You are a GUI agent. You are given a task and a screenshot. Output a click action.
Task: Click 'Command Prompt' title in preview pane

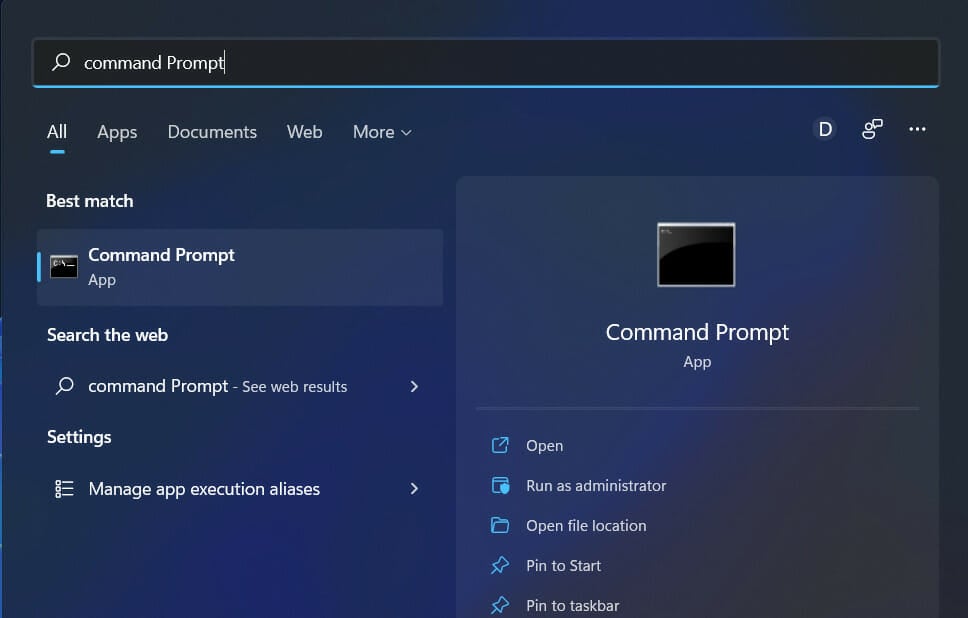(697, 332)
